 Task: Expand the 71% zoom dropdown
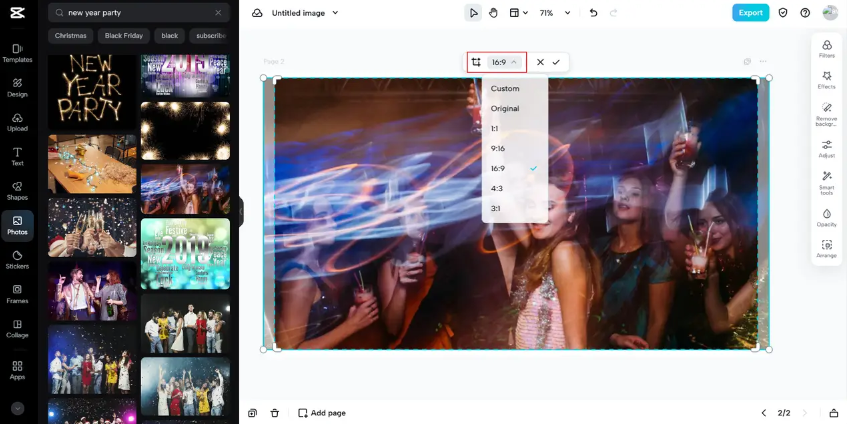click(x=567, y=13)
